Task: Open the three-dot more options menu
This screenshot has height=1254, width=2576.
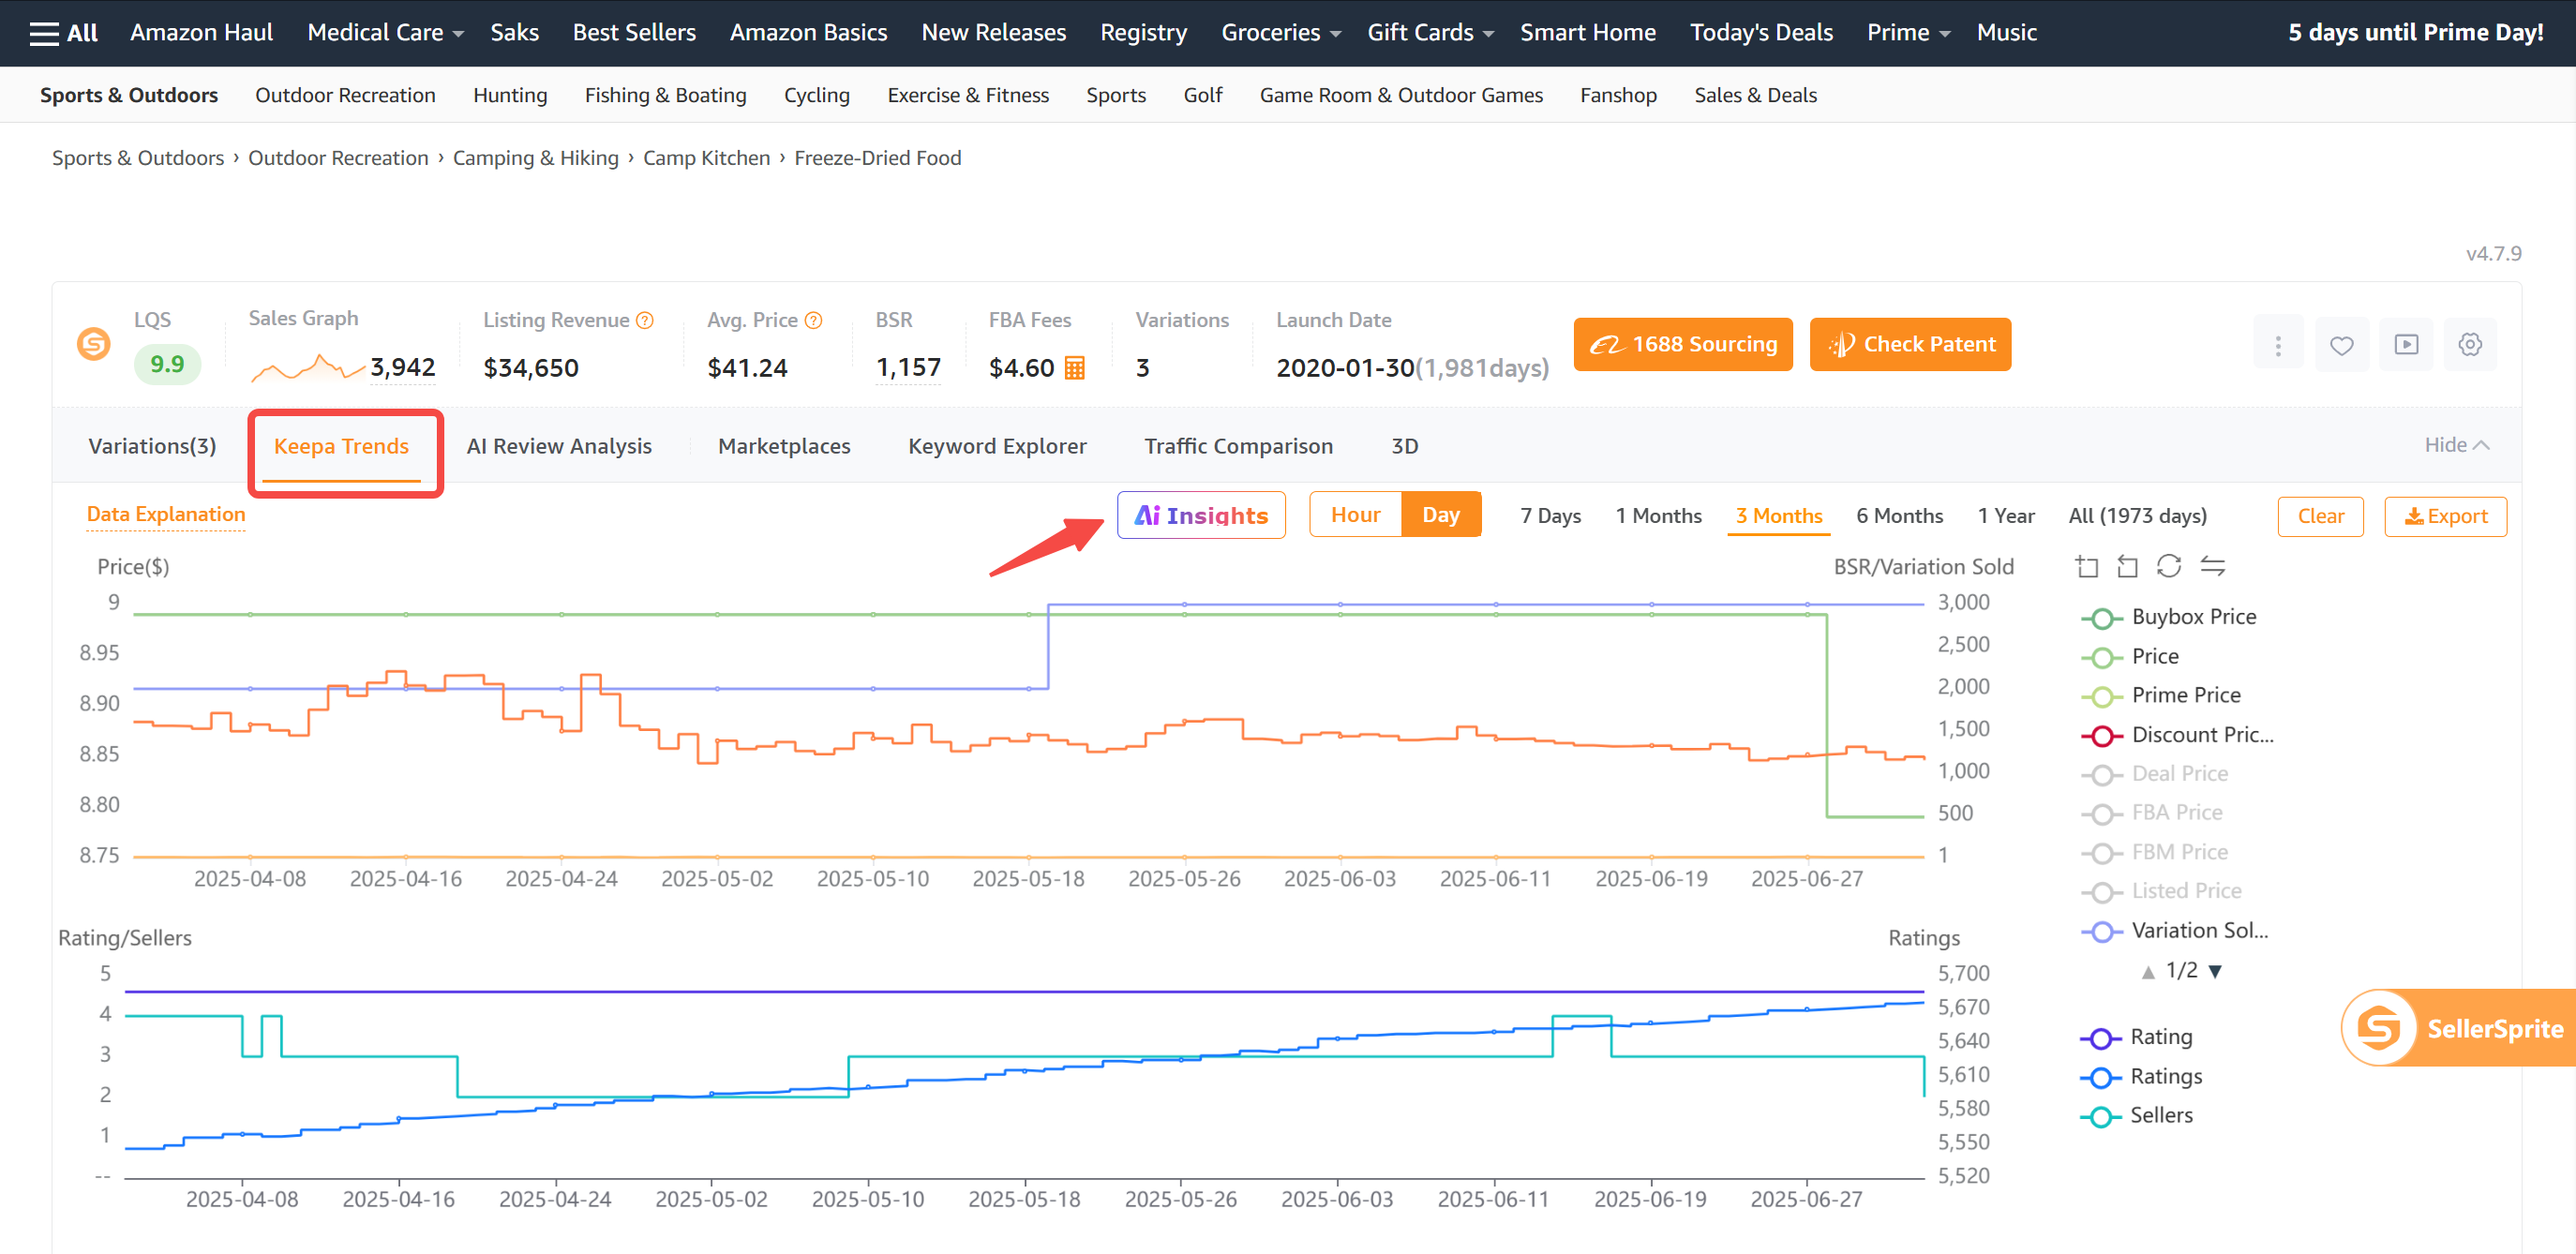Action: pos(2278,345)
